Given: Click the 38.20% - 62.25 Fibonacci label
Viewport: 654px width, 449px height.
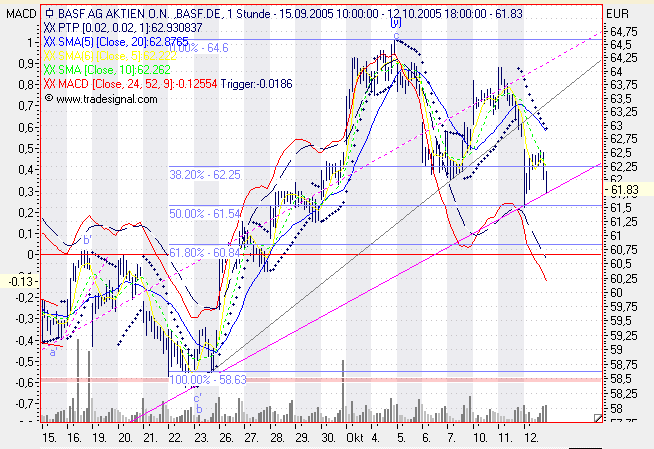Looking at the screenshot, I should click(205, 175).
